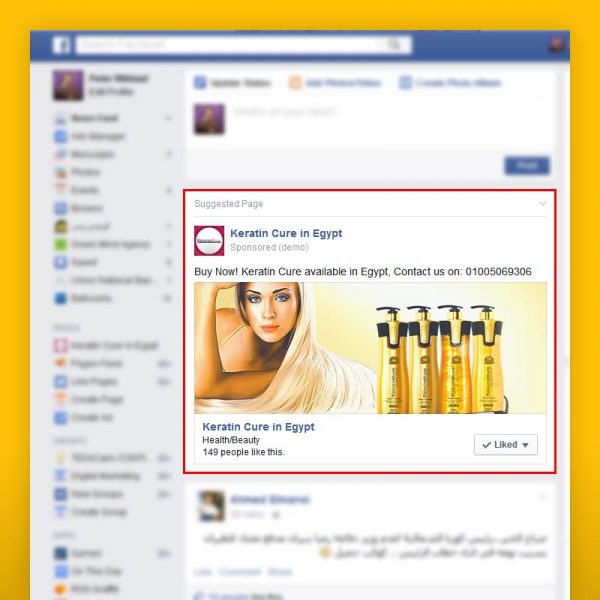This screenshot has width=600, height=600.
Task: Click the search magnifier icon
Action: click(394, 45)
